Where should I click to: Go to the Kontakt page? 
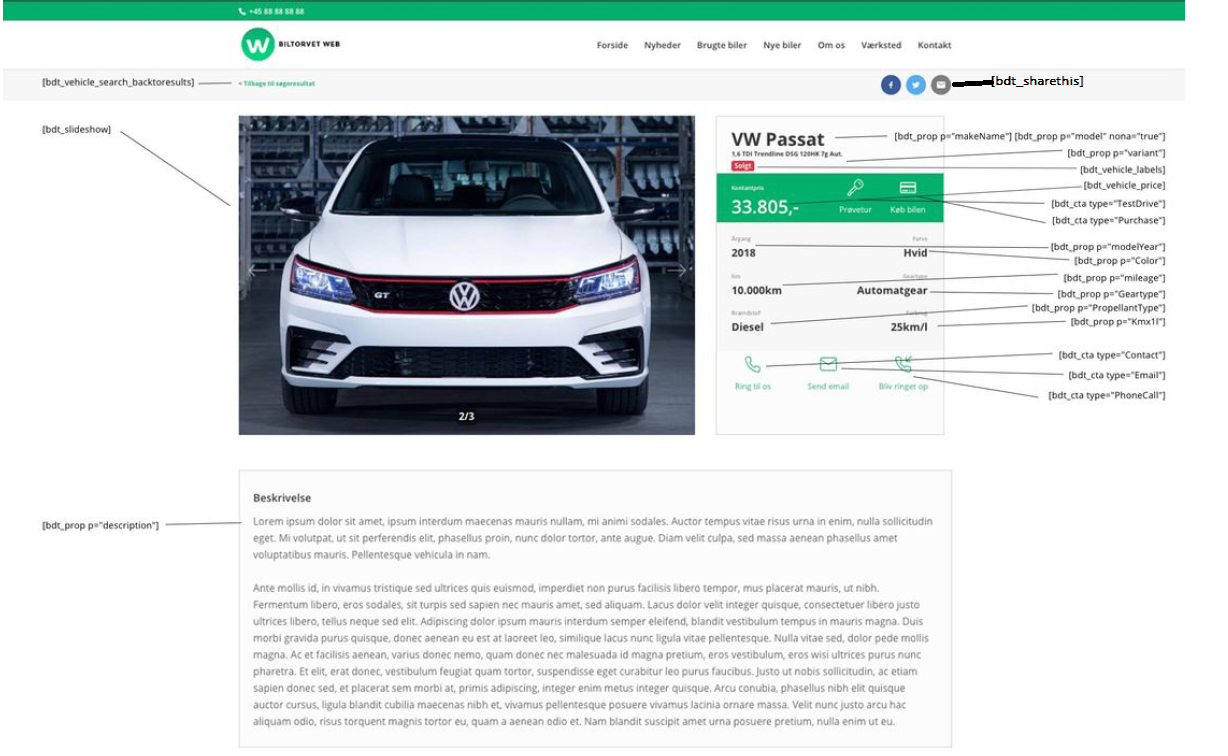(934, 45)
